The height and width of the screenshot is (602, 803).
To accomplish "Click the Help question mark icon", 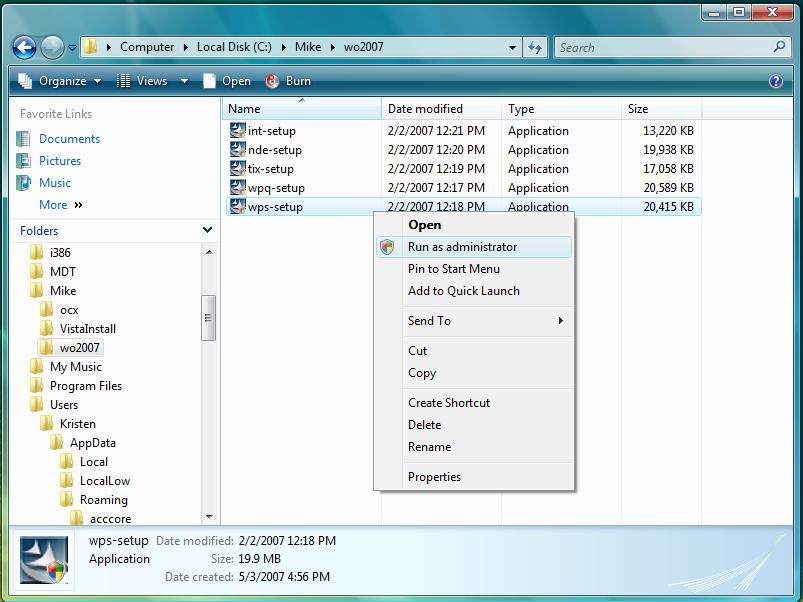I will point(775,81).
